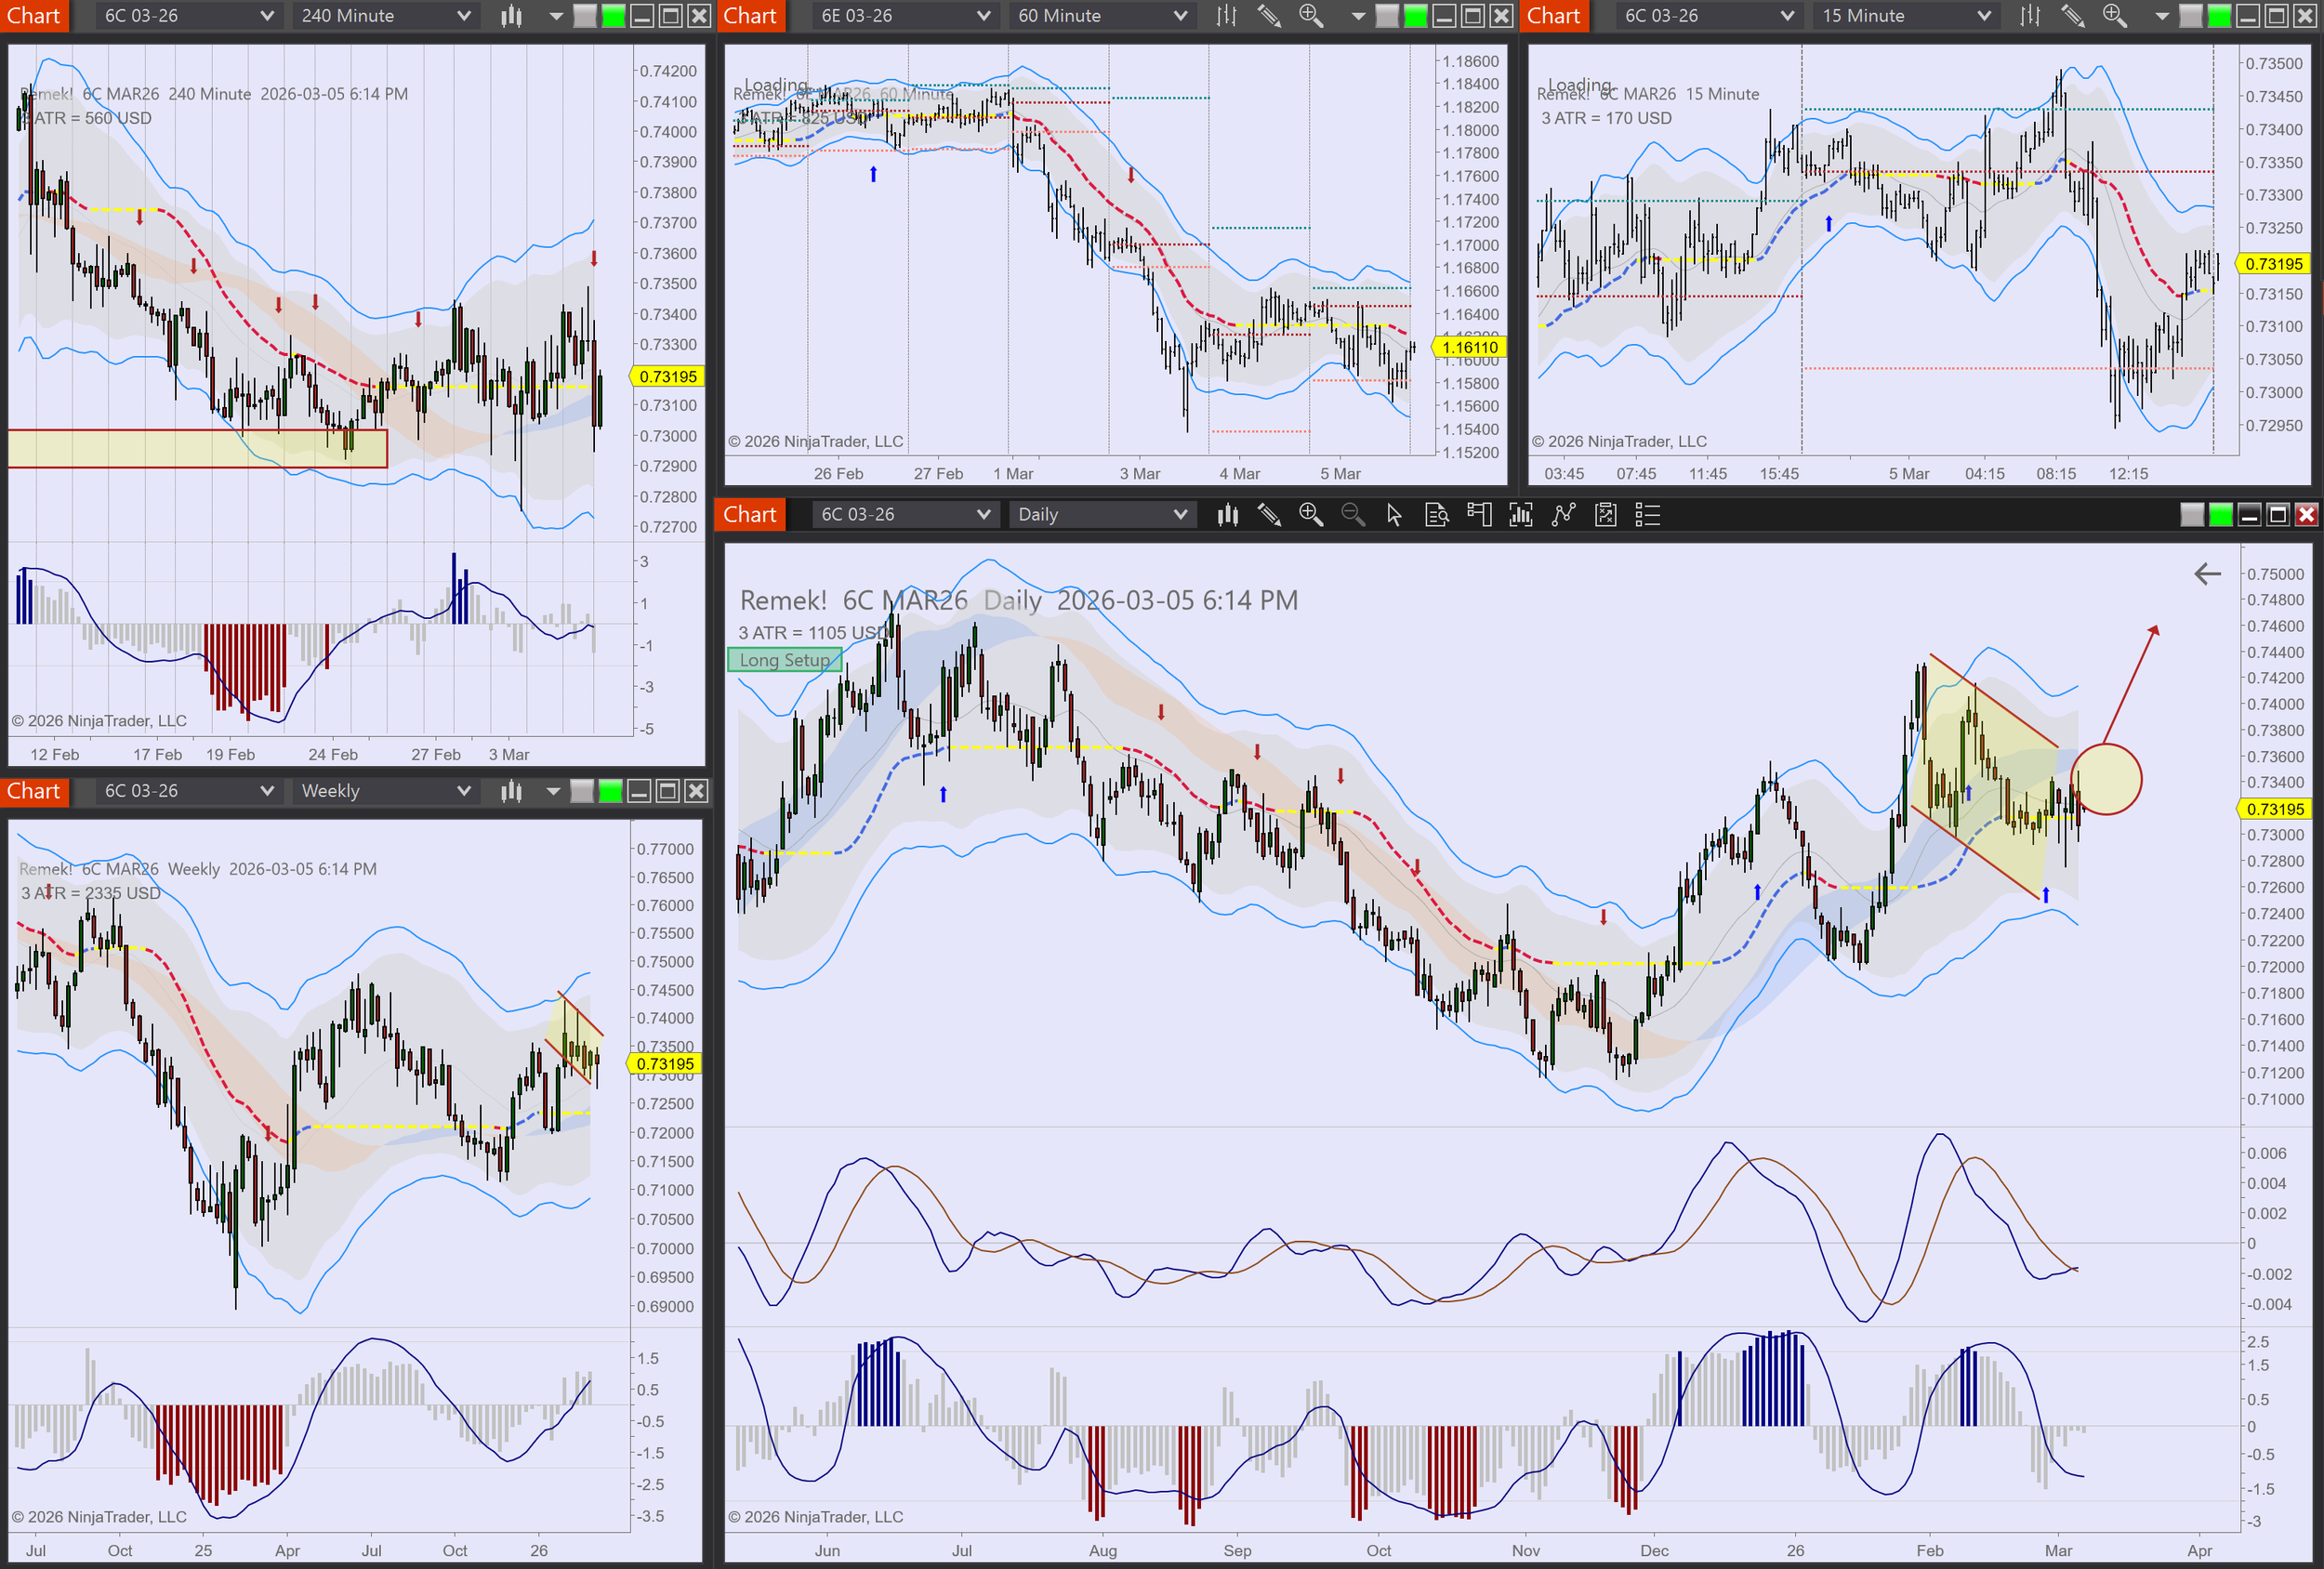The width and height of the screenshot is (2324, 1569).
Task: Open Strategies icon in Daily chart toolbar
Action: coord(1605,515)
